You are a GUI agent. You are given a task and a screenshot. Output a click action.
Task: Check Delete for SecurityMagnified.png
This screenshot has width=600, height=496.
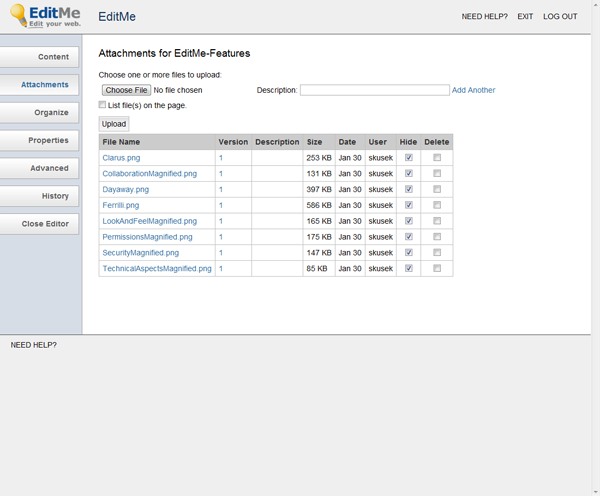pyautogui.click(x=437, y=252)
